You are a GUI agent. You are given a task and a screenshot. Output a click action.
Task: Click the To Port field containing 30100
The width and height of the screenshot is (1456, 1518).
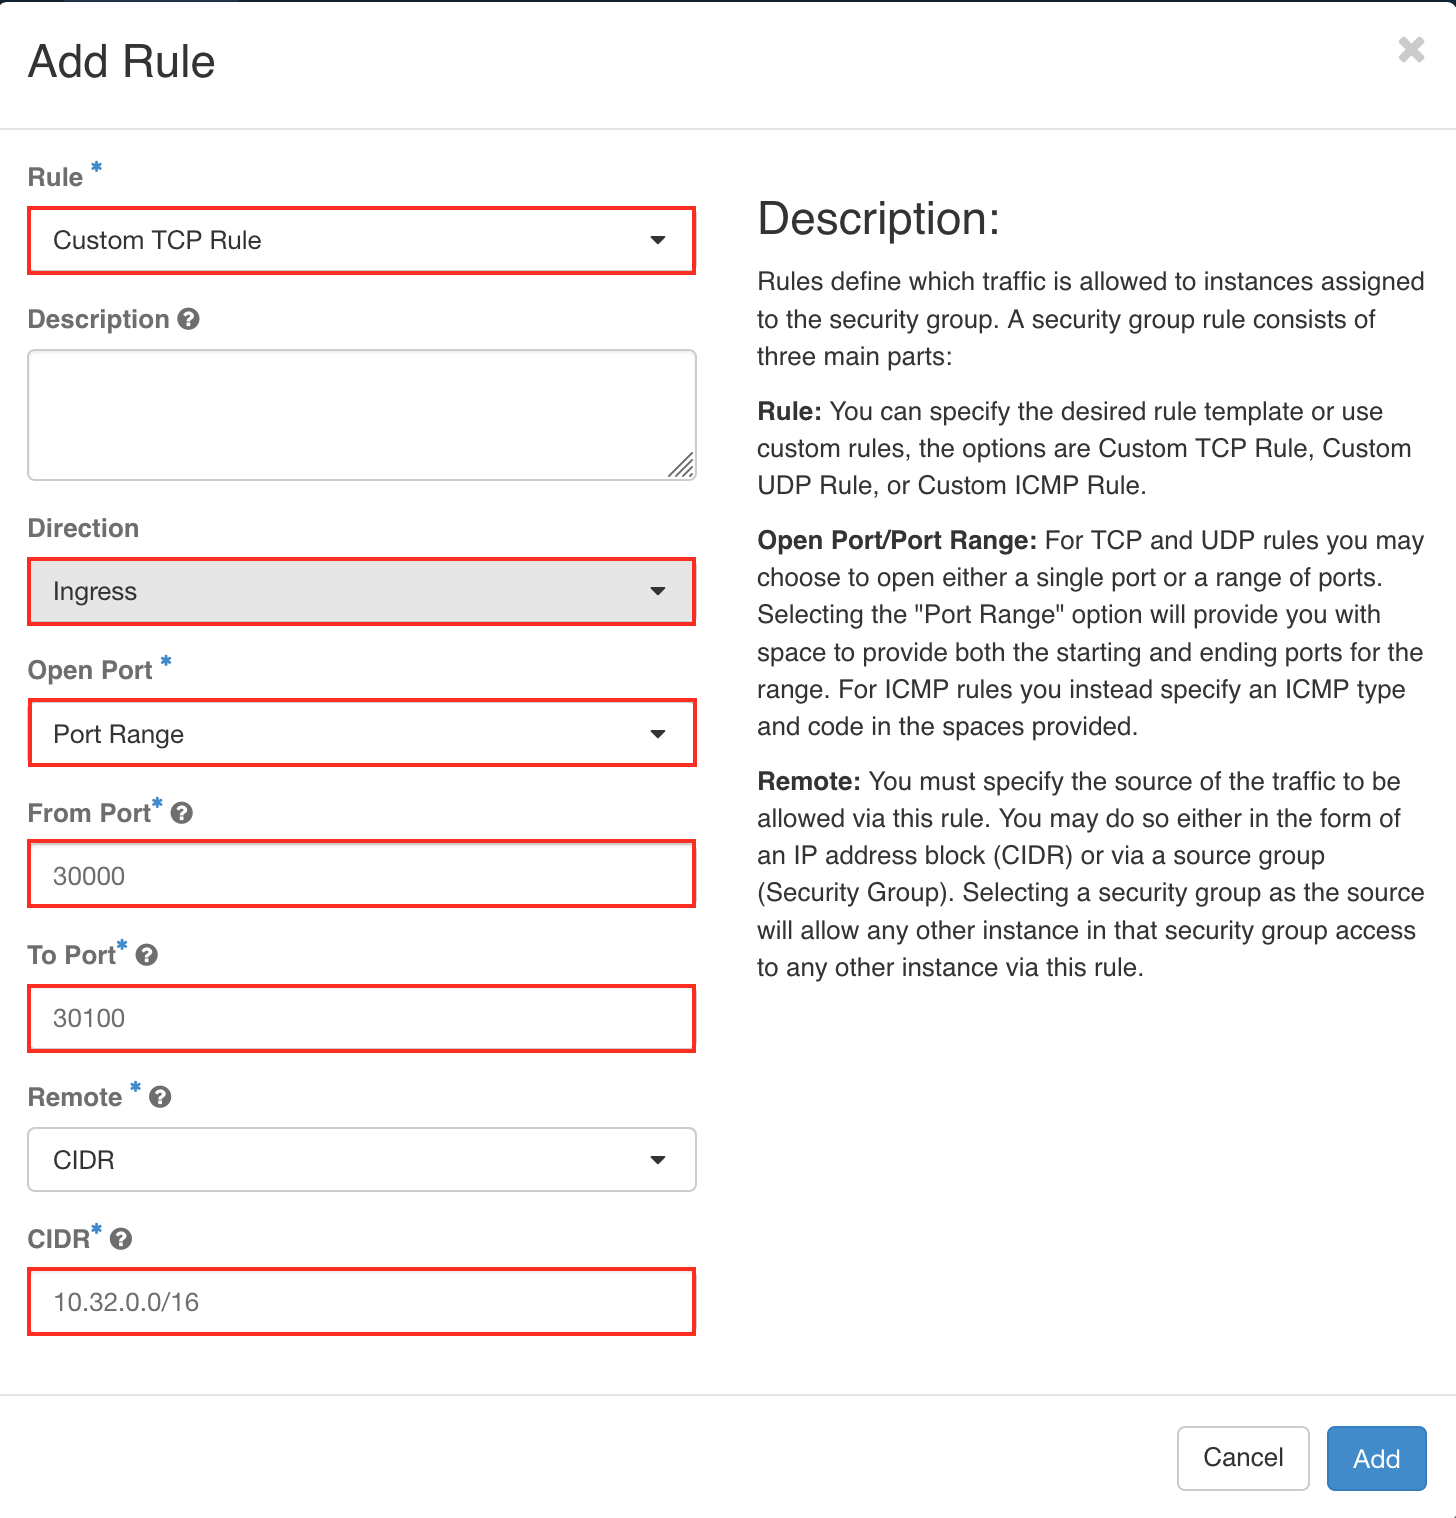[x=362, y=1018]
